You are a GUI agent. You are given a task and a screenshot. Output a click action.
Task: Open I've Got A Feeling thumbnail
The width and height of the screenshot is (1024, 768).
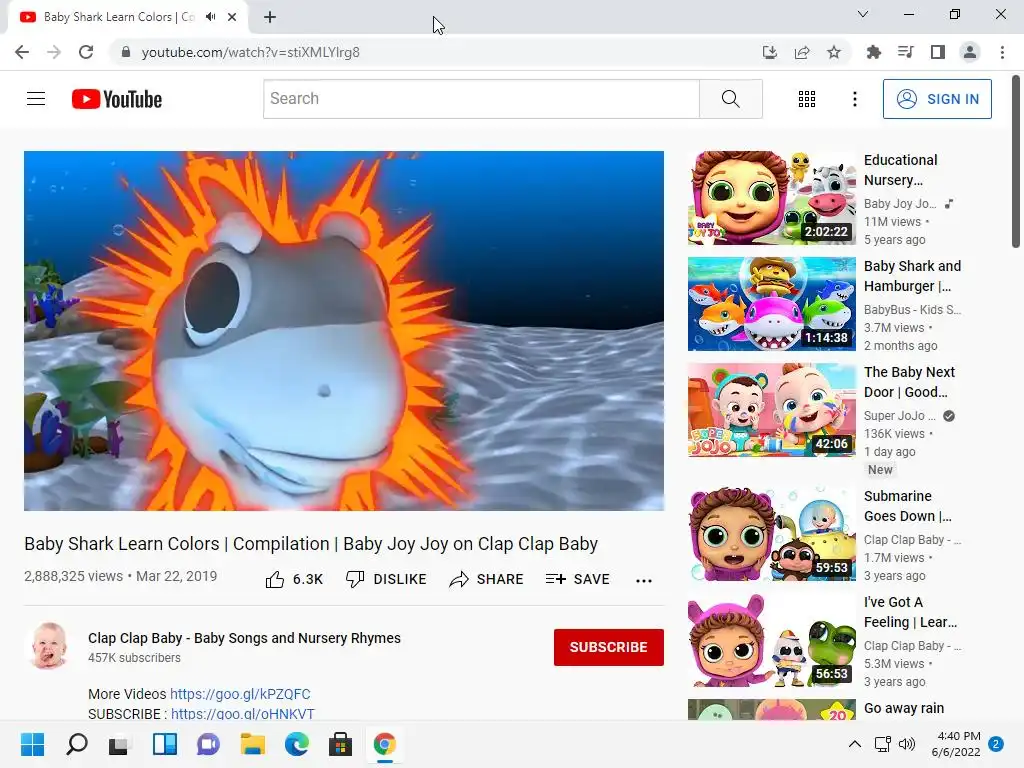click(x=771, y=639)
